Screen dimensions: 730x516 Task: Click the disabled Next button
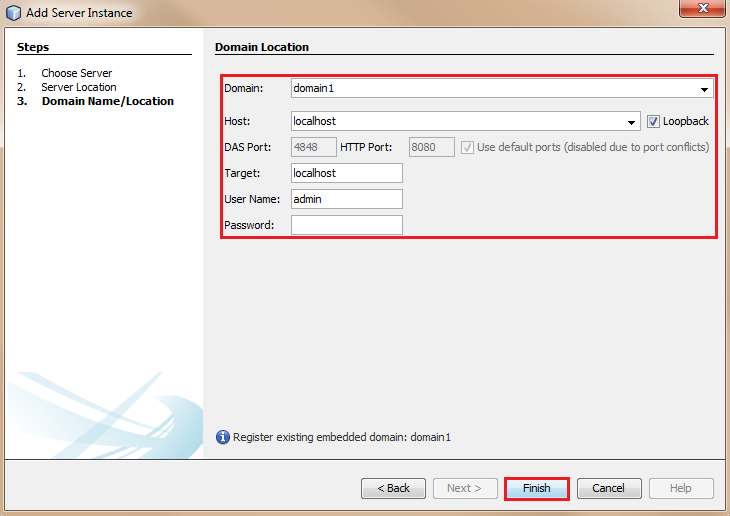tap(465, 488)
